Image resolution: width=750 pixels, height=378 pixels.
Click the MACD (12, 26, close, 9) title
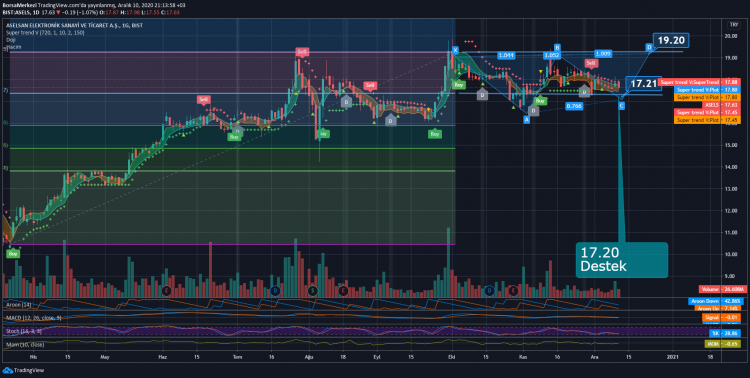[33, 317]
